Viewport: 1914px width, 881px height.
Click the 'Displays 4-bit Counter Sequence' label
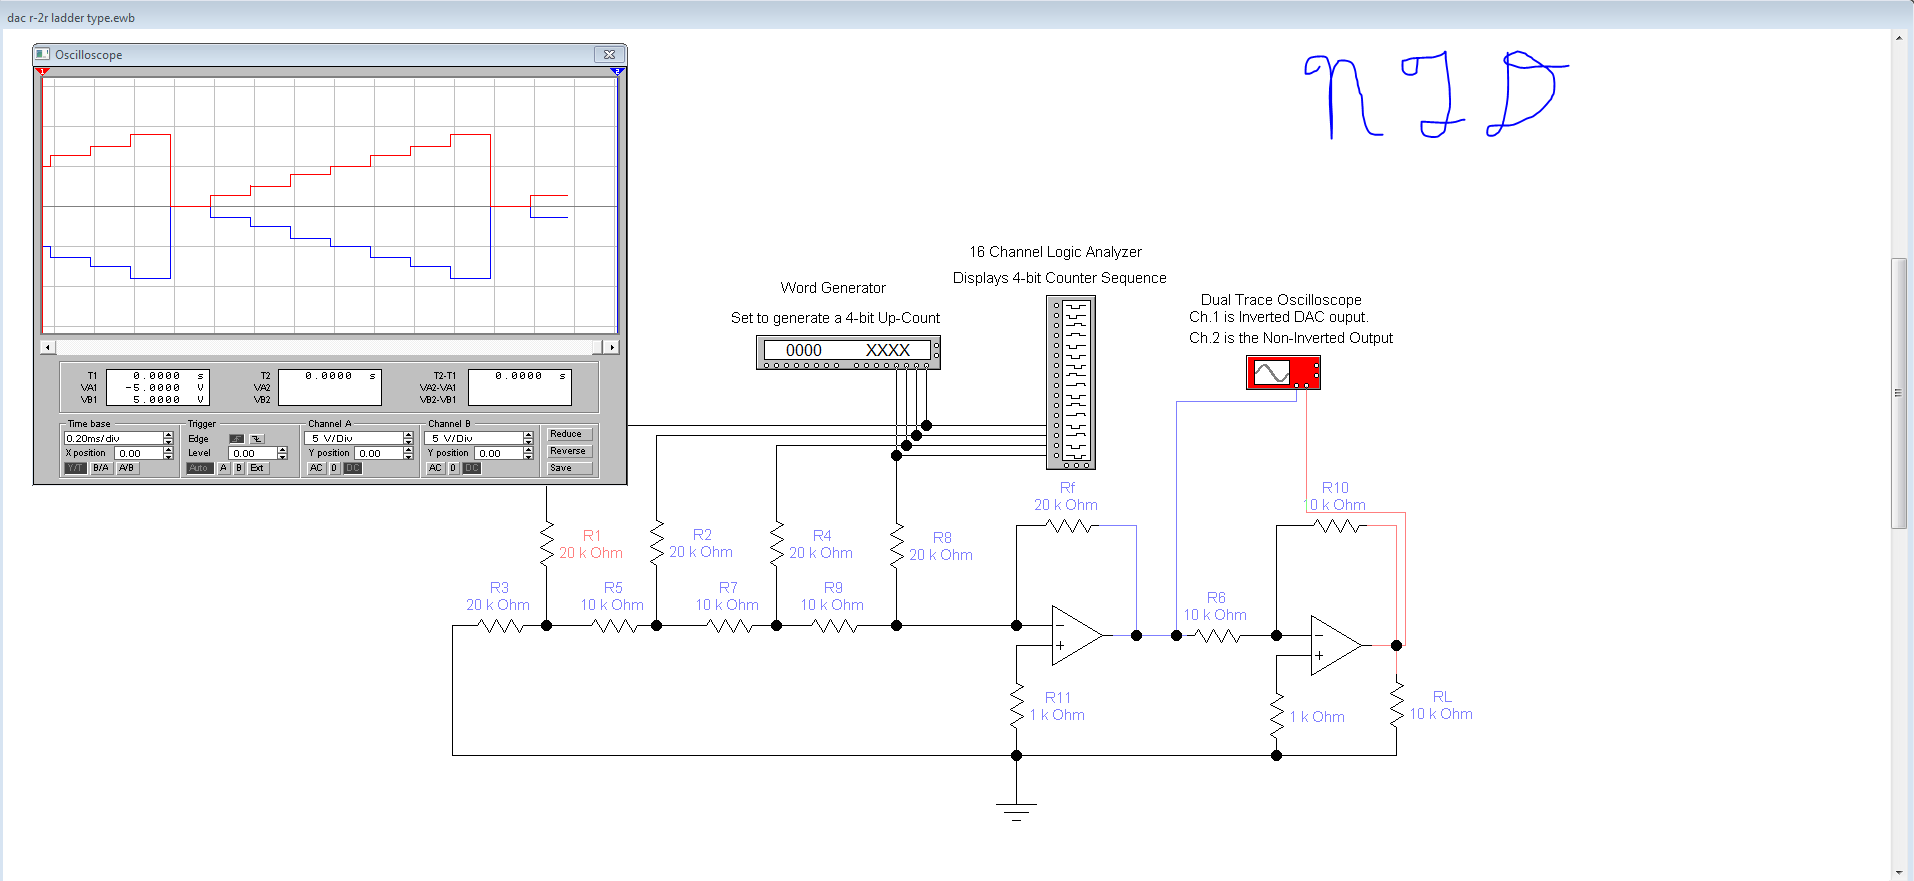click(x=1059, y=278)
